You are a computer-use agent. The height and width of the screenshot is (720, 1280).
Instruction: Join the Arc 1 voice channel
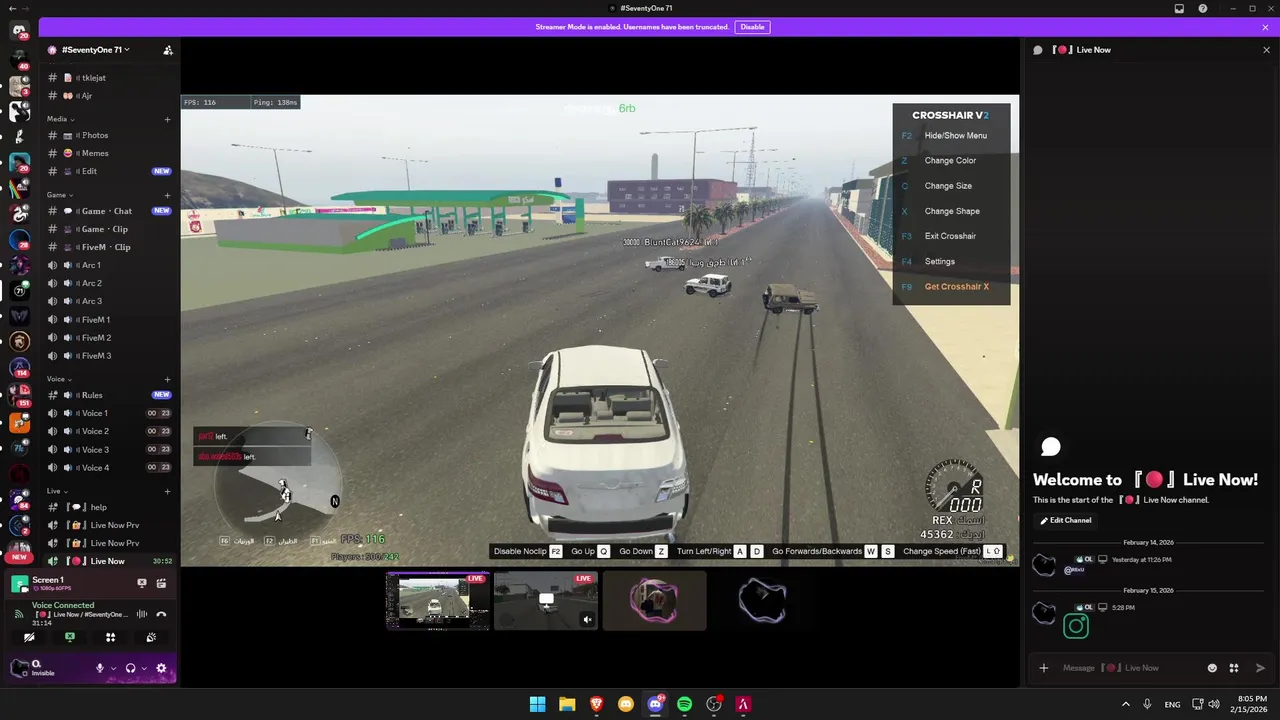tap(109, 265)
